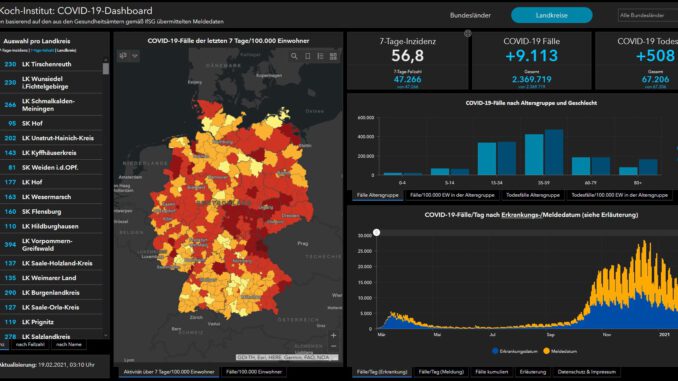Click the time chart range slider handle

click(377, 233)
